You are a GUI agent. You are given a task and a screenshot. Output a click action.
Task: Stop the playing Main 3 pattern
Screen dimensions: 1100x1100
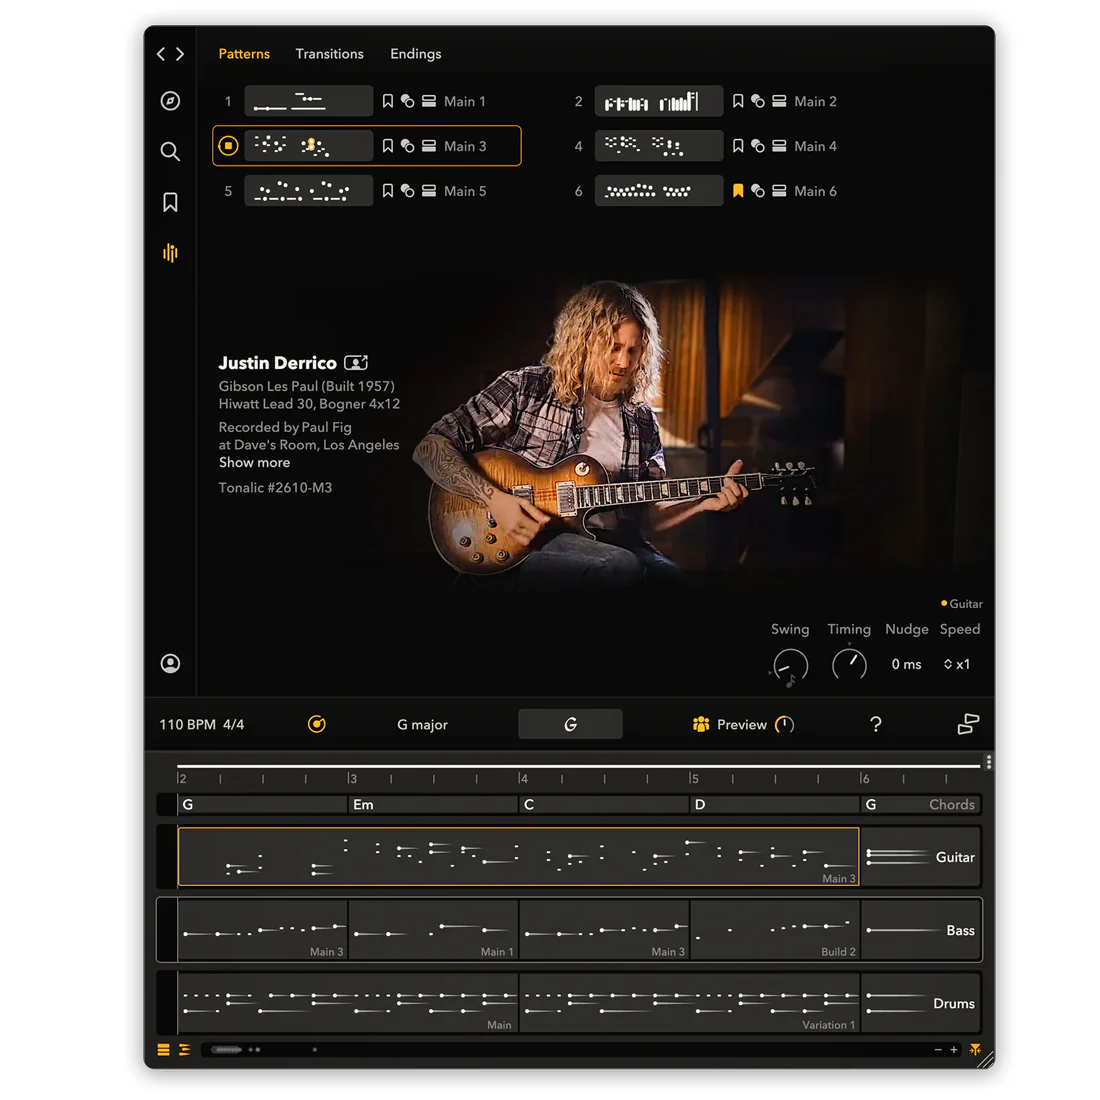228,146
